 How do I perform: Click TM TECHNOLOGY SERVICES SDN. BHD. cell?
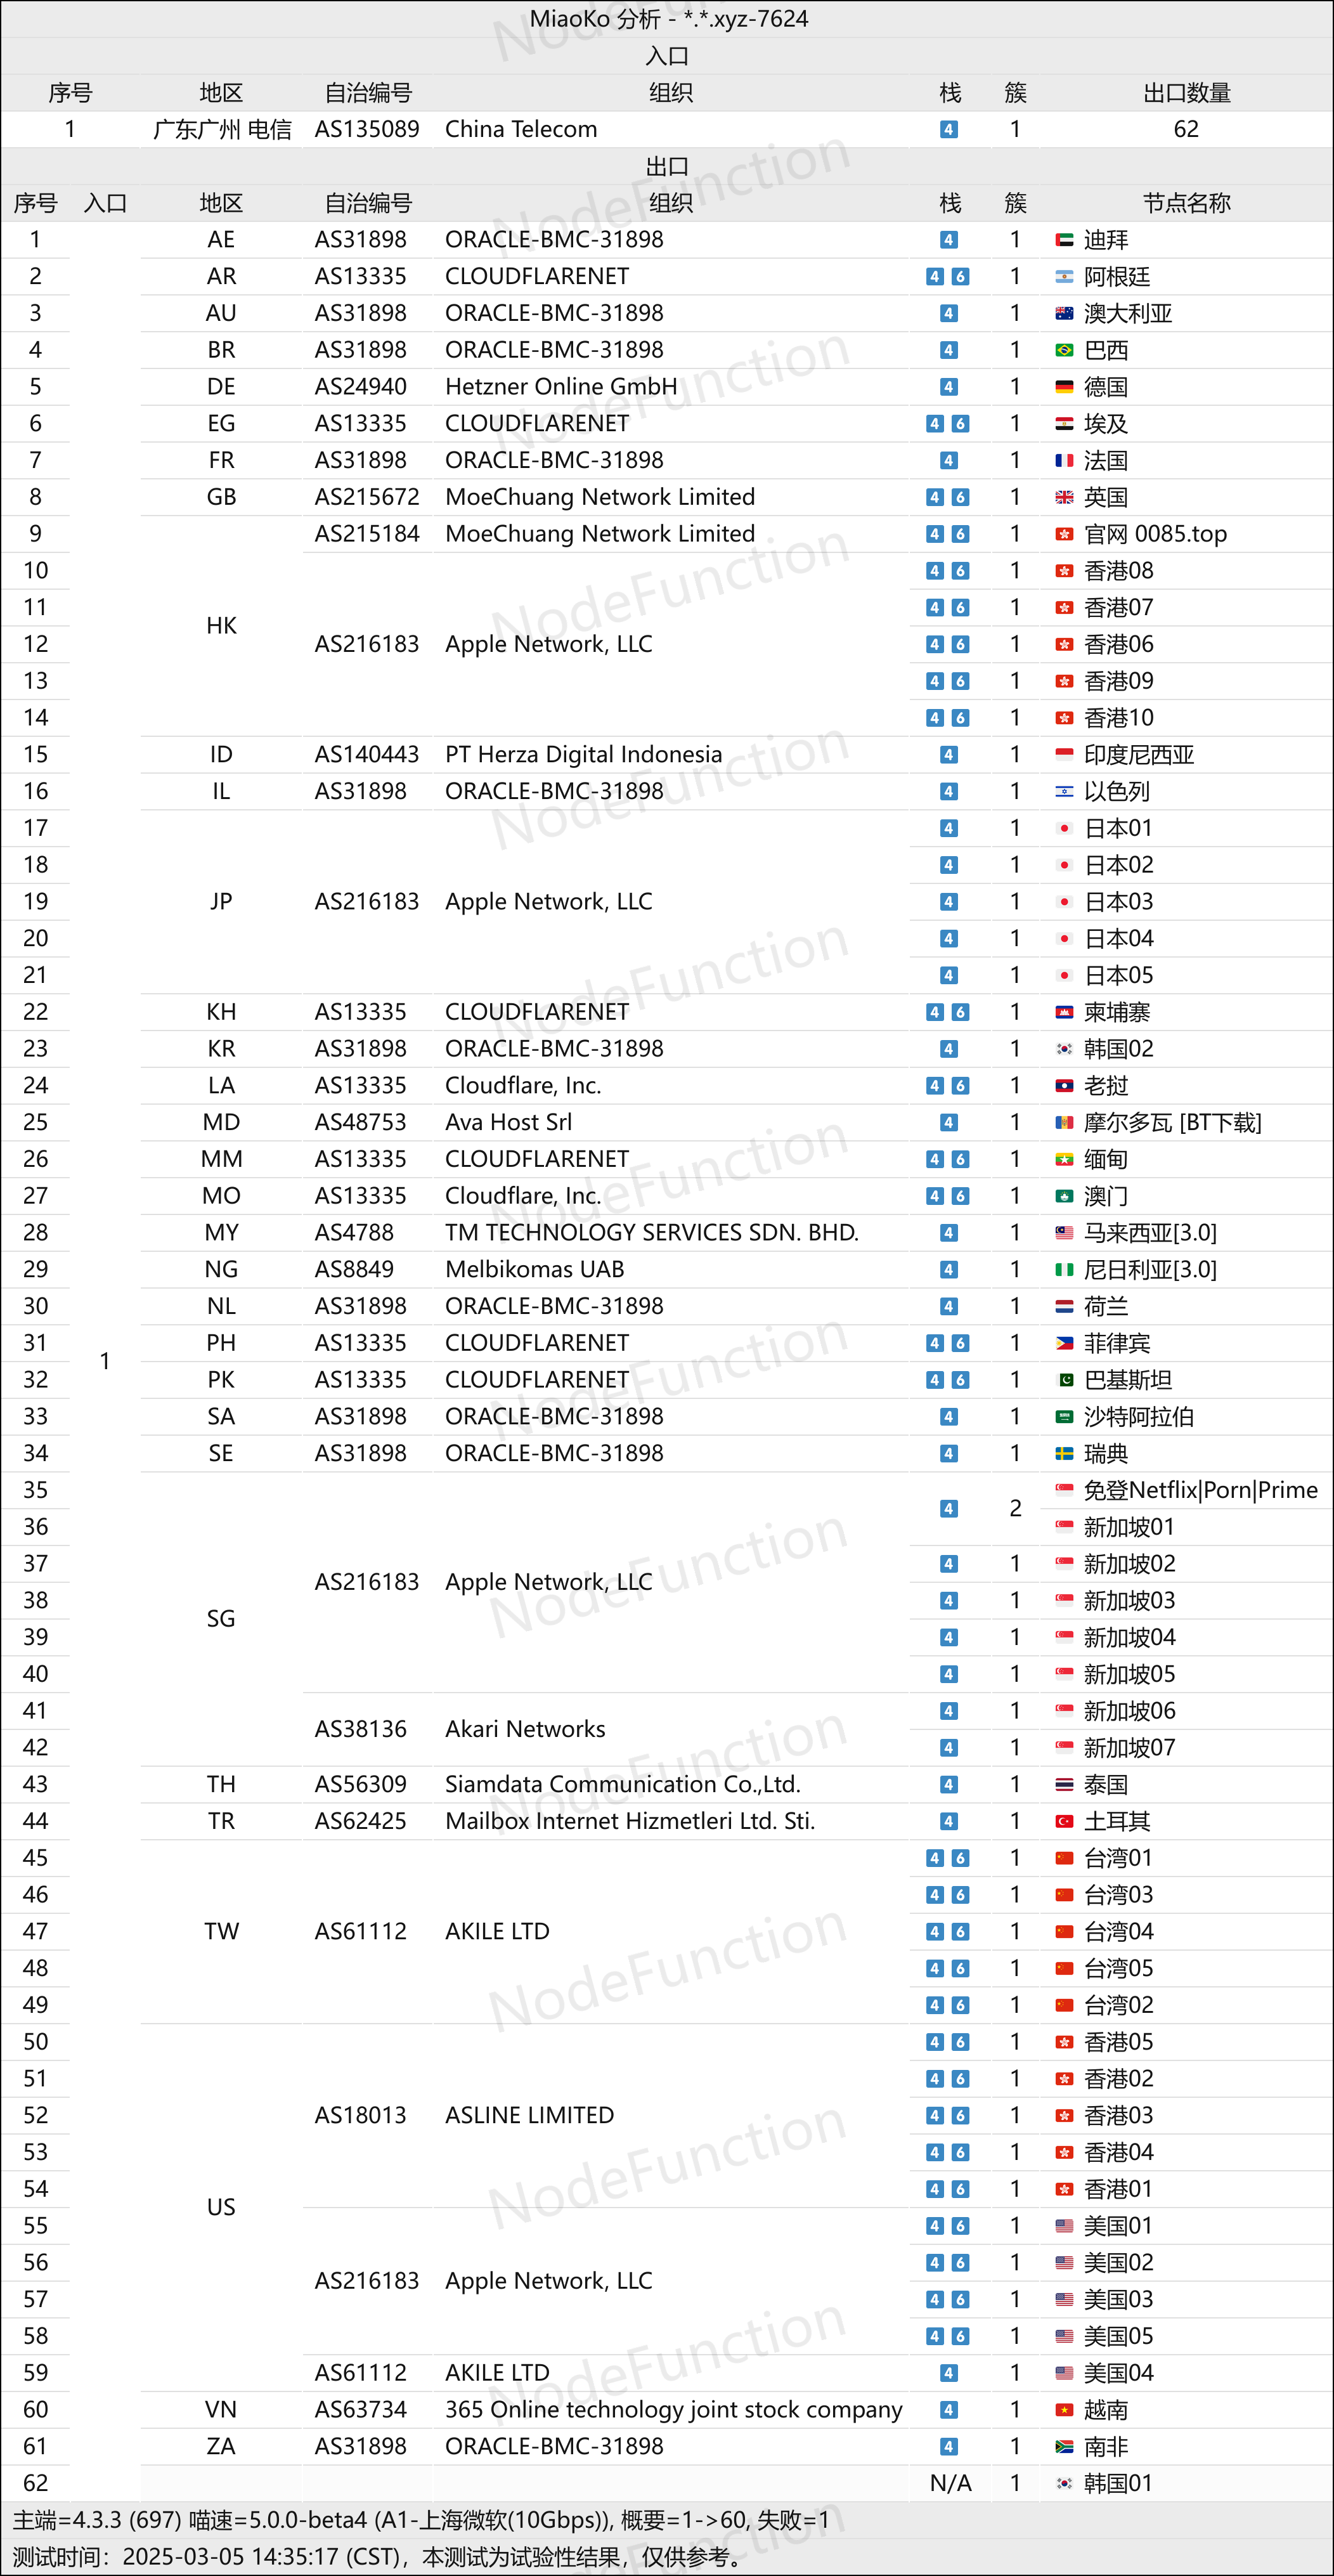coord(652,1233)
